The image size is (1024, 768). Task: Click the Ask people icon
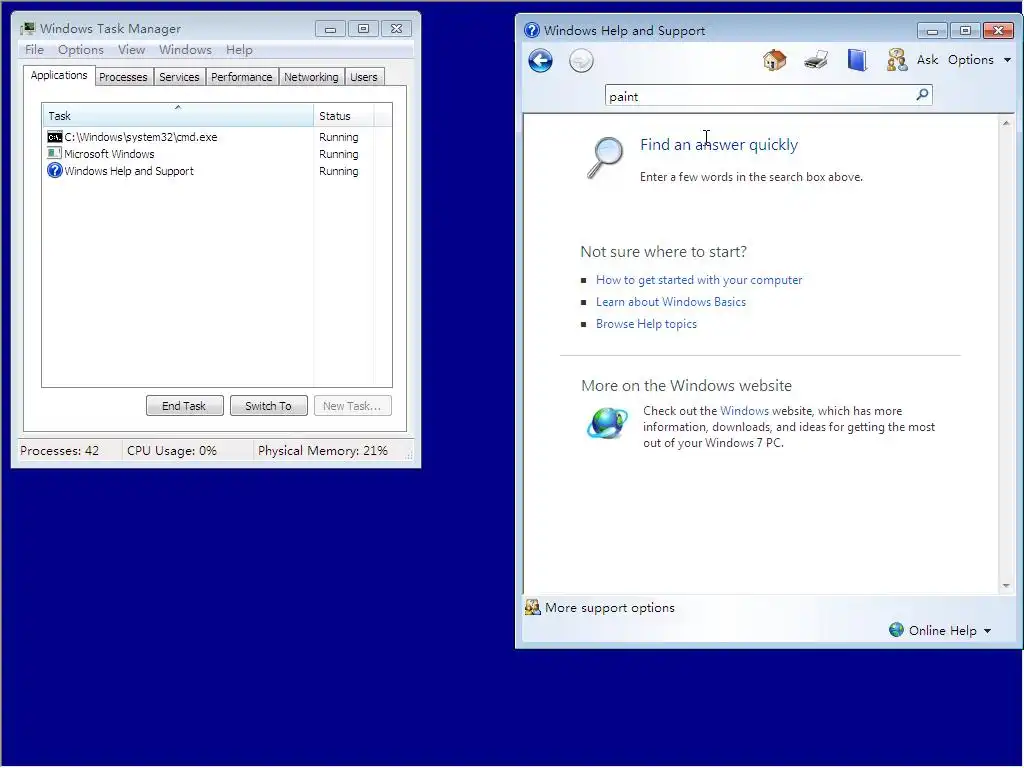point(897,60)
